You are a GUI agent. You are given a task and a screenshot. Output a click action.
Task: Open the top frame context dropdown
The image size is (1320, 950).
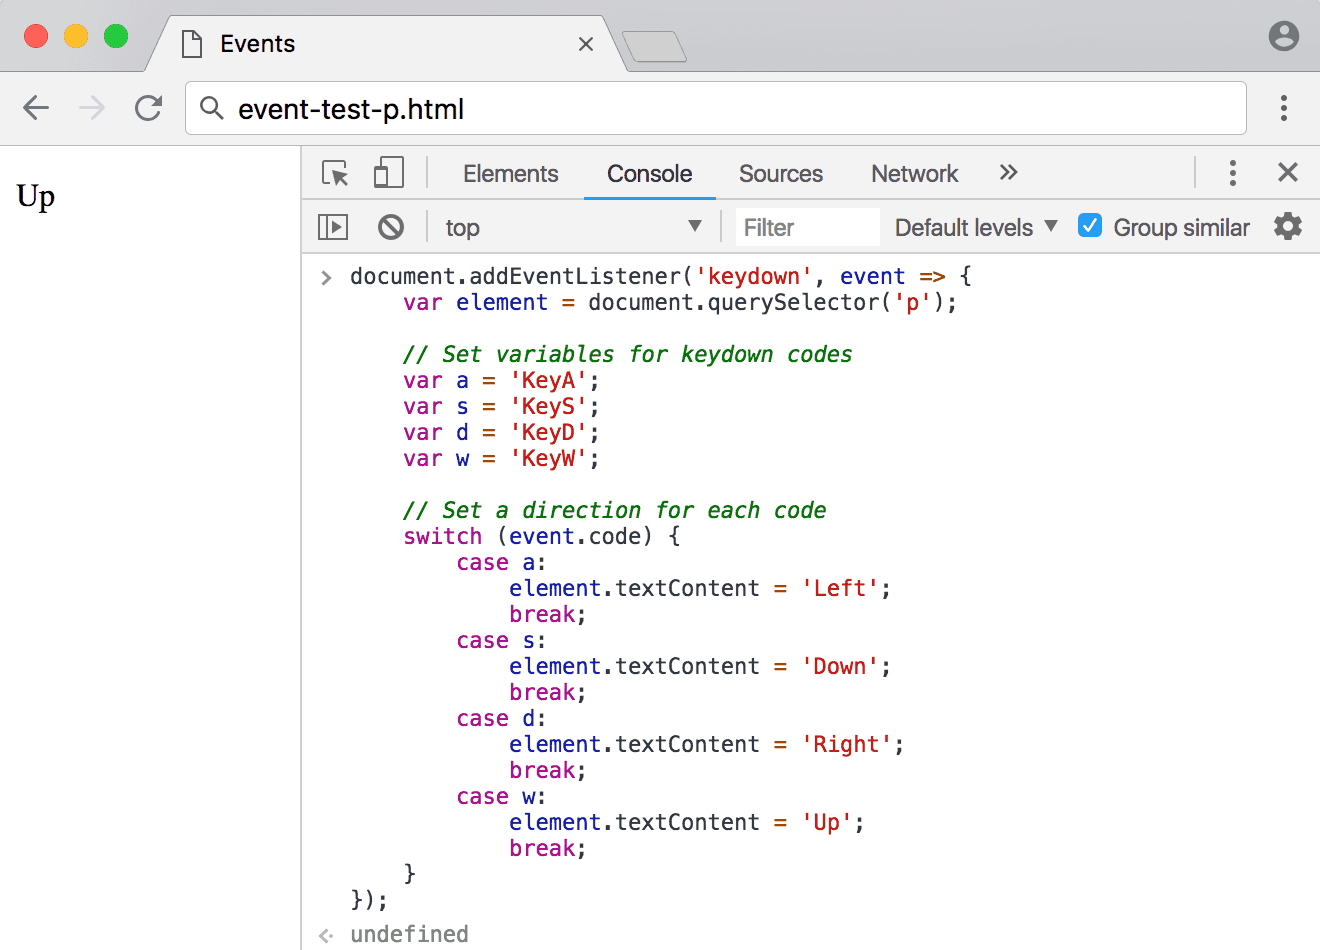tap(575, 227)
